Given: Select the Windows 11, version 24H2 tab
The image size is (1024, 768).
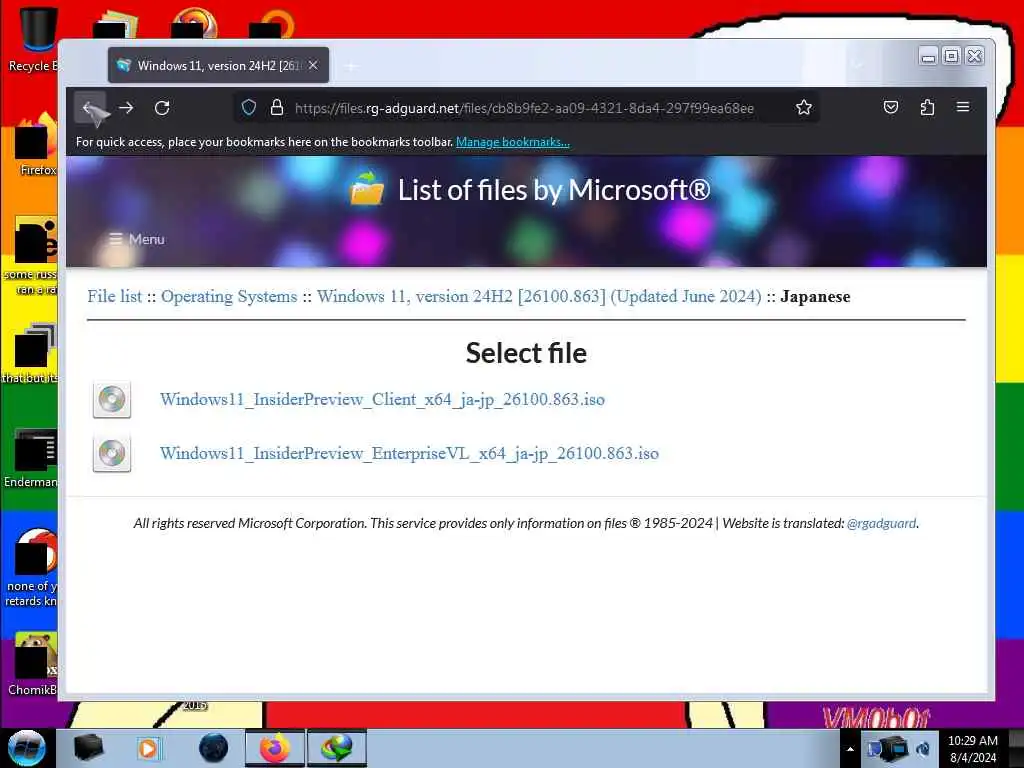Looking at the screenshot, I should click(218, 65).
